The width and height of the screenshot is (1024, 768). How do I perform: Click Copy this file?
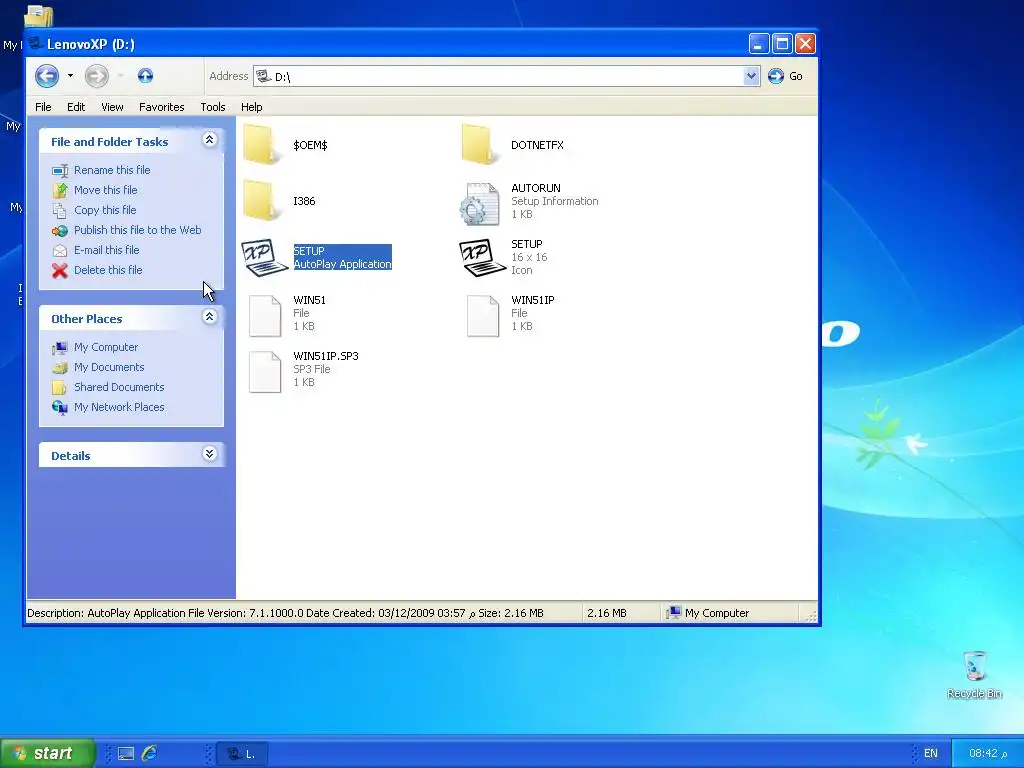tap(105, 210)
